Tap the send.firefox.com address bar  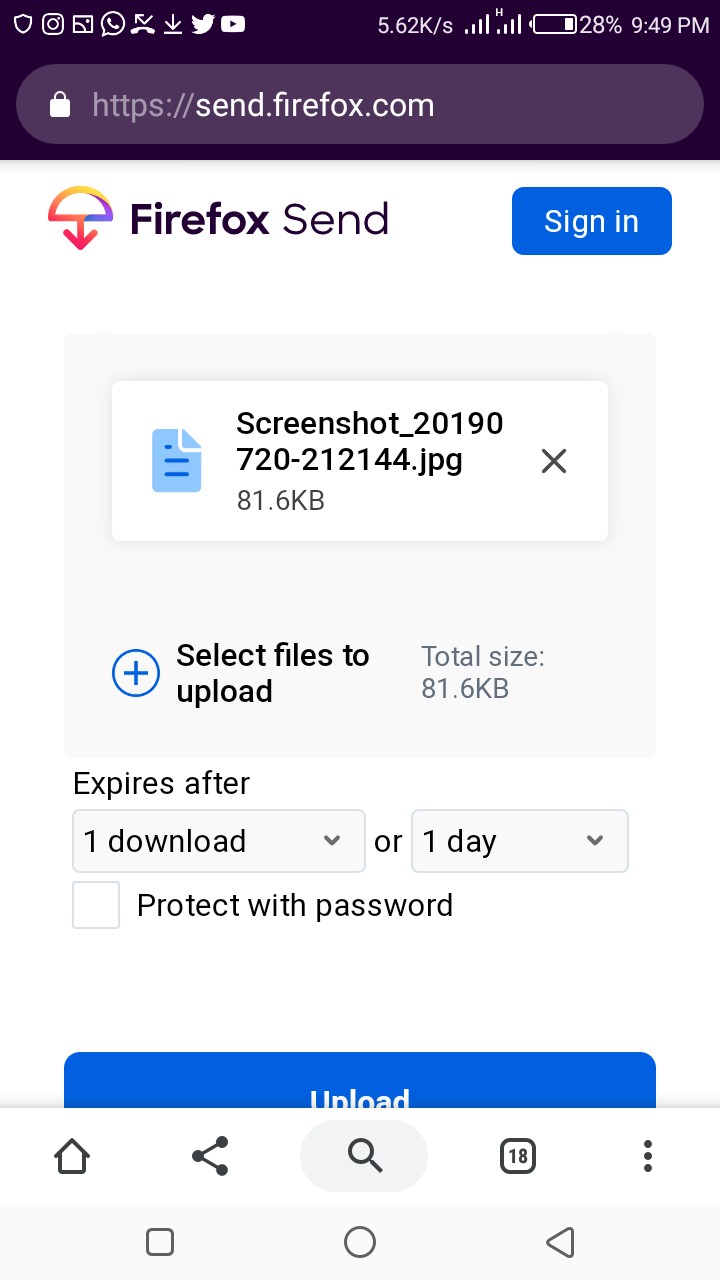point(360,105)
